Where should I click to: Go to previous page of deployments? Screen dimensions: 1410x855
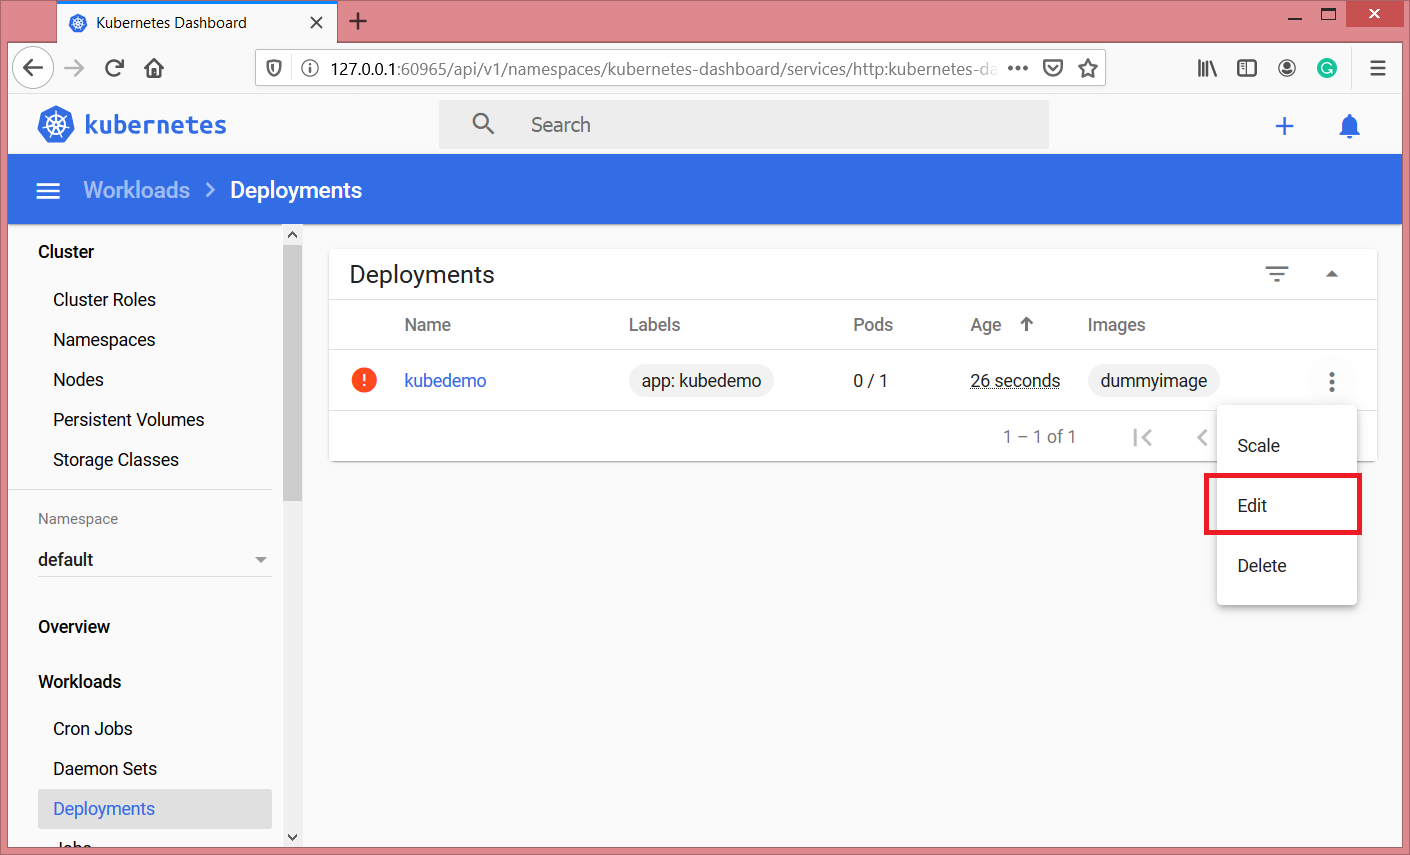click(1202, 437)
